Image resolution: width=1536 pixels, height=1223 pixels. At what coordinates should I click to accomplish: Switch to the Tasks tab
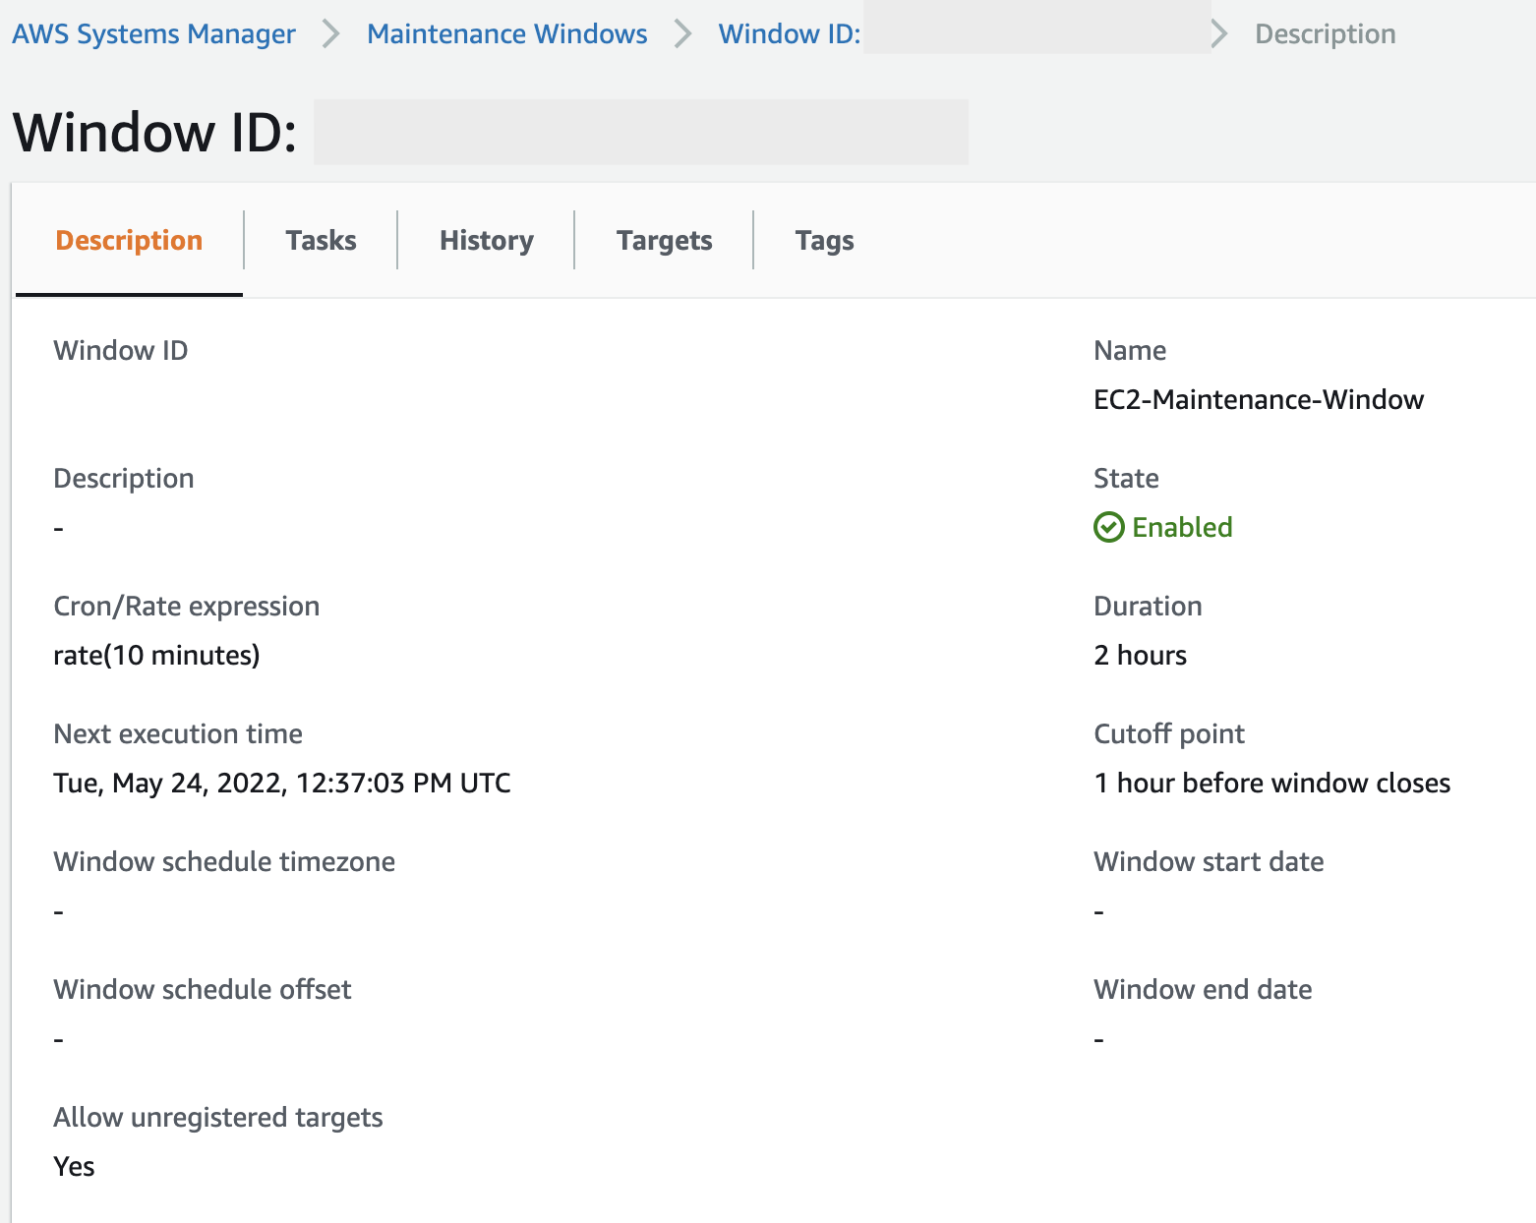click(320, 240)
